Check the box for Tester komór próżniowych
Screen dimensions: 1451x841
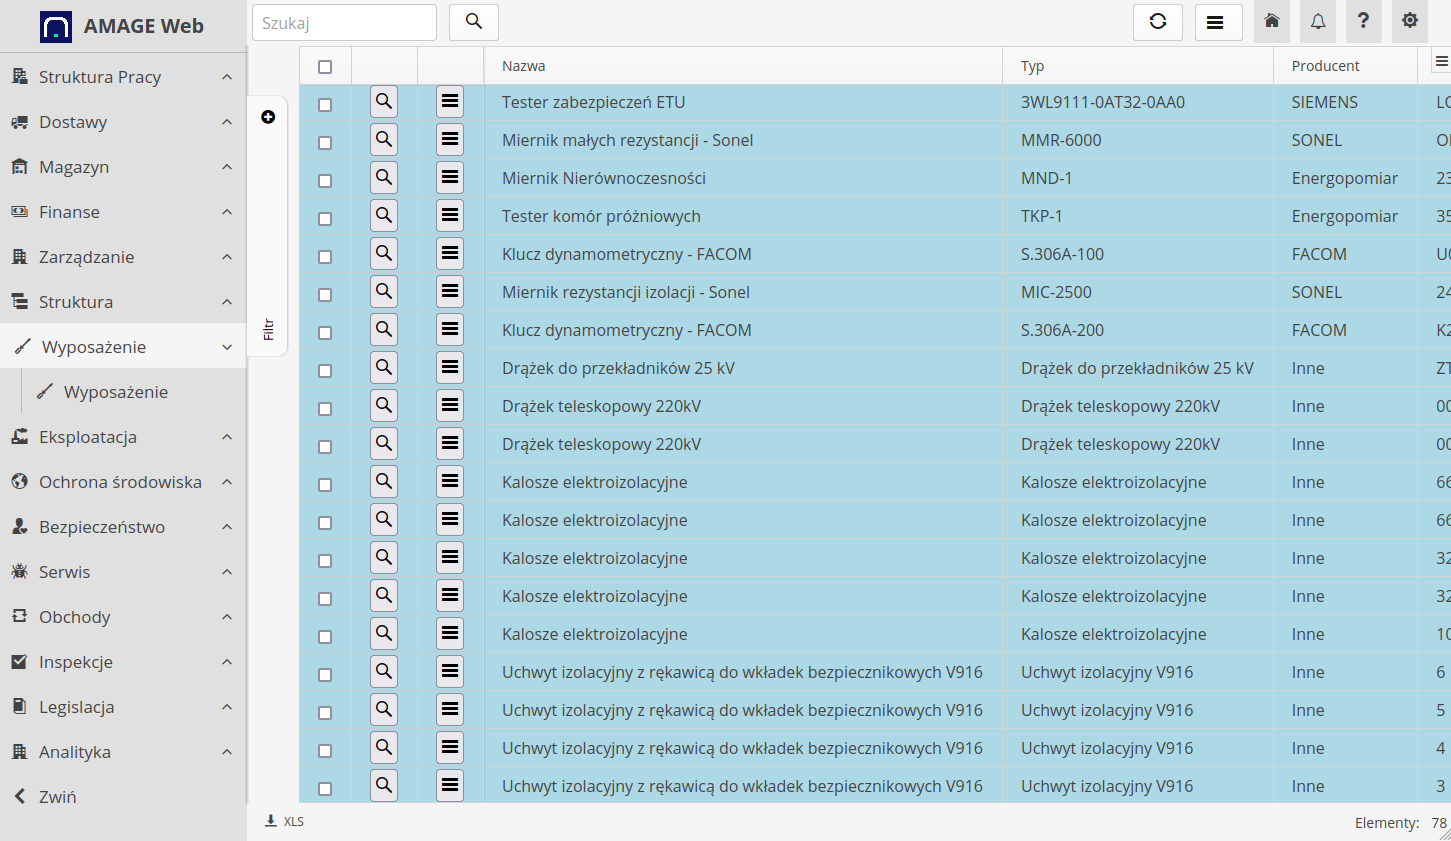point(325,218)
